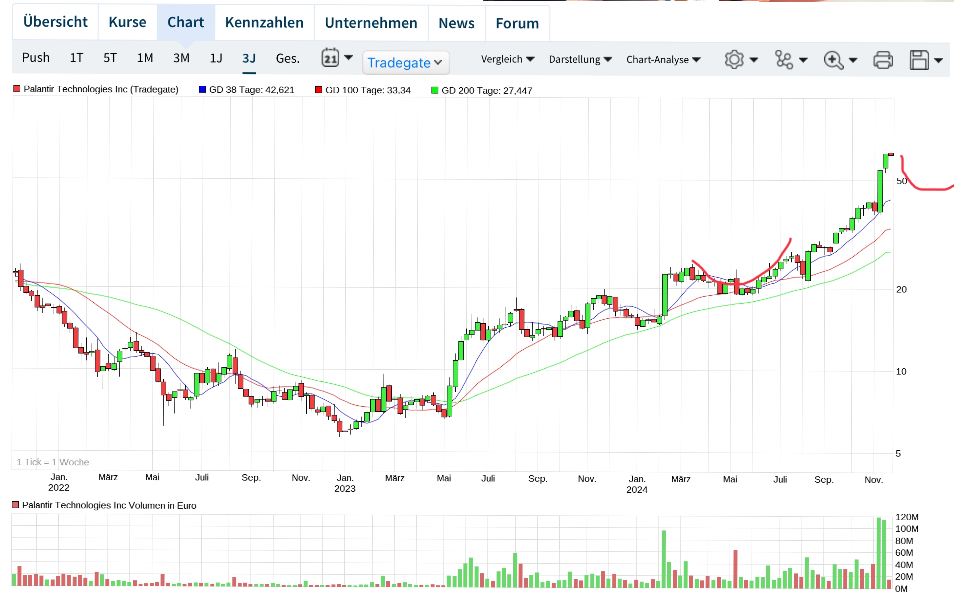The width and height of the screenshot is (954, 599).
Task: Click the red GD 100 Tage swatch
Action: point(318,89)
